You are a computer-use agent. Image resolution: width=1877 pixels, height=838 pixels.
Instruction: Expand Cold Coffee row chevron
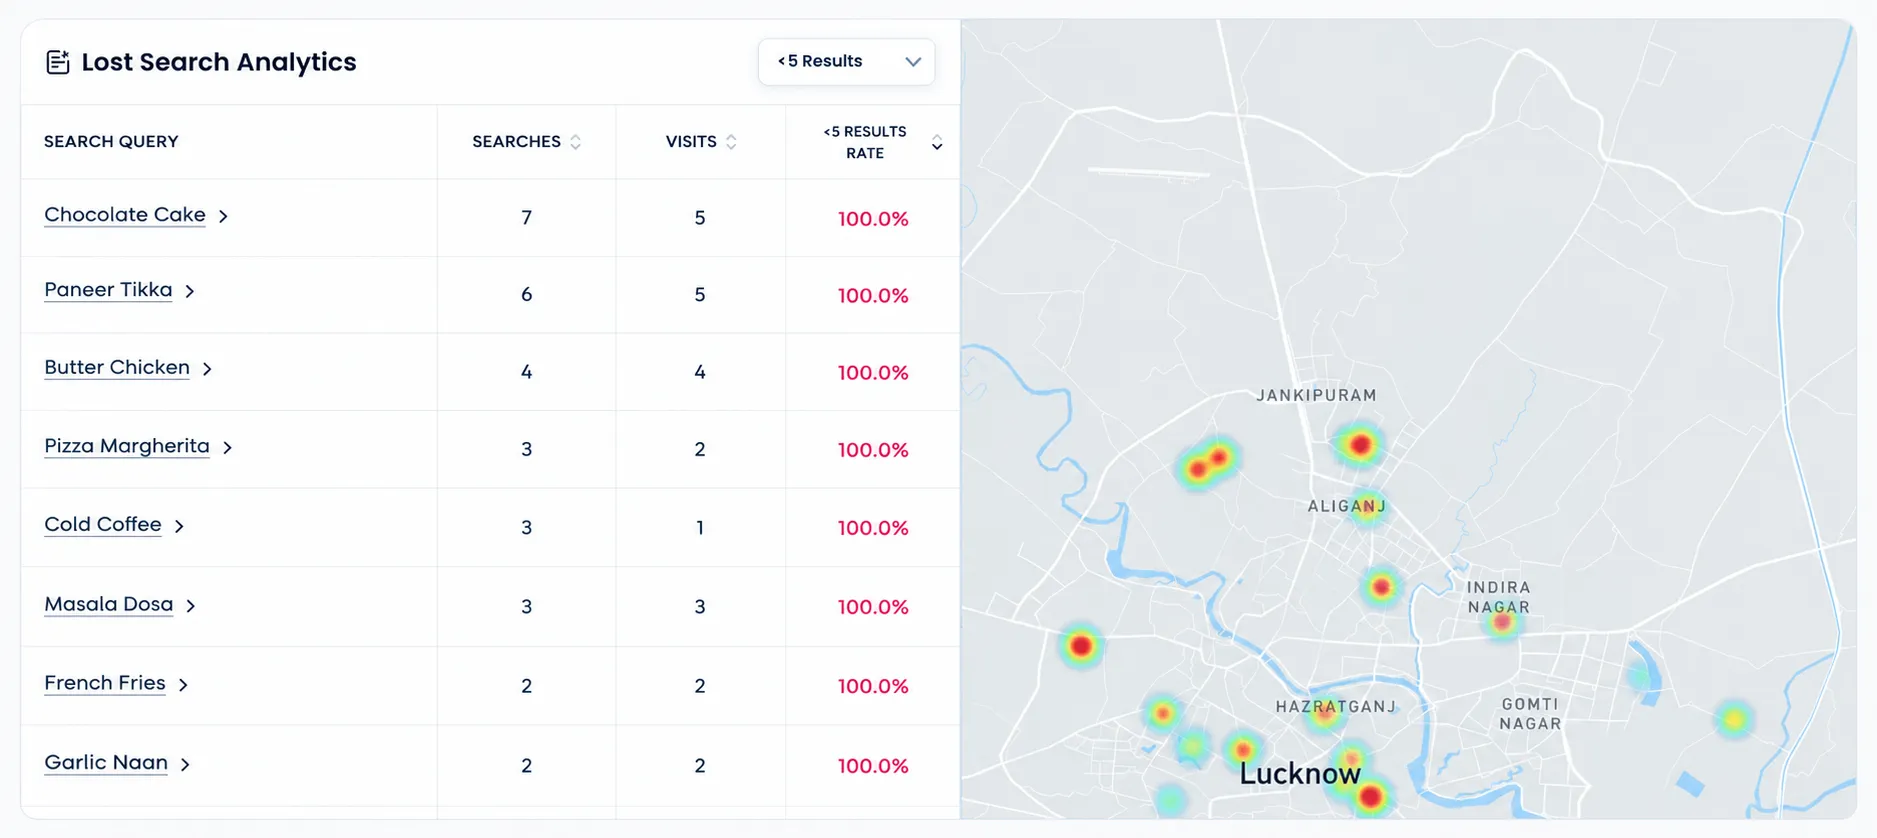[179, 526]
